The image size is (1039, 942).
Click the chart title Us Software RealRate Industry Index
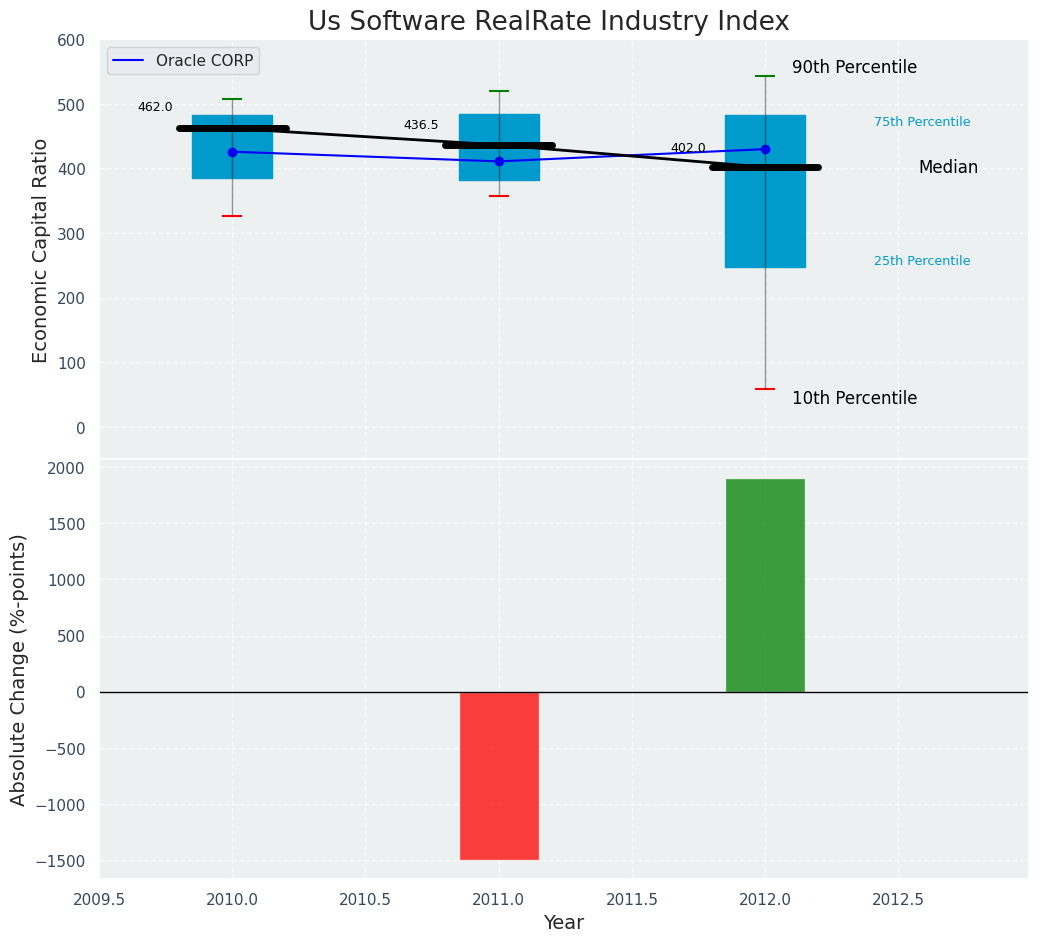(x=548, y=22)
